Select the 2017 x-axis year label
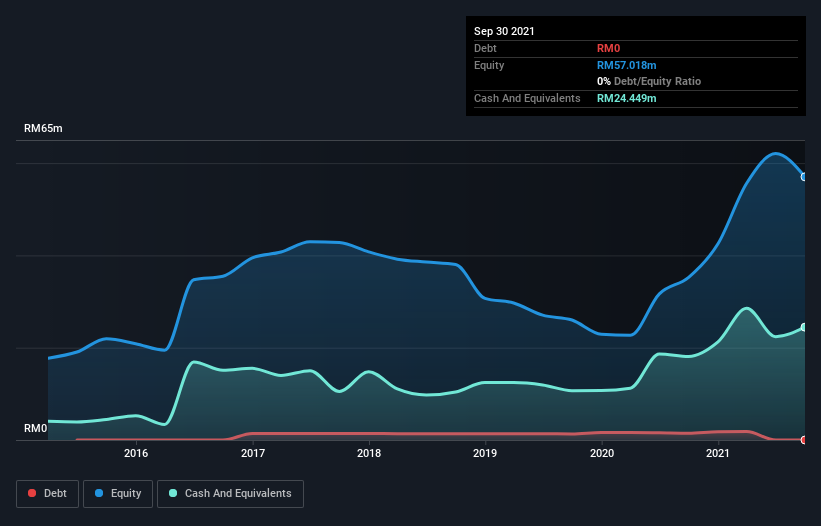The height and width of the screenshot is (526, 821). coord(253,454)
